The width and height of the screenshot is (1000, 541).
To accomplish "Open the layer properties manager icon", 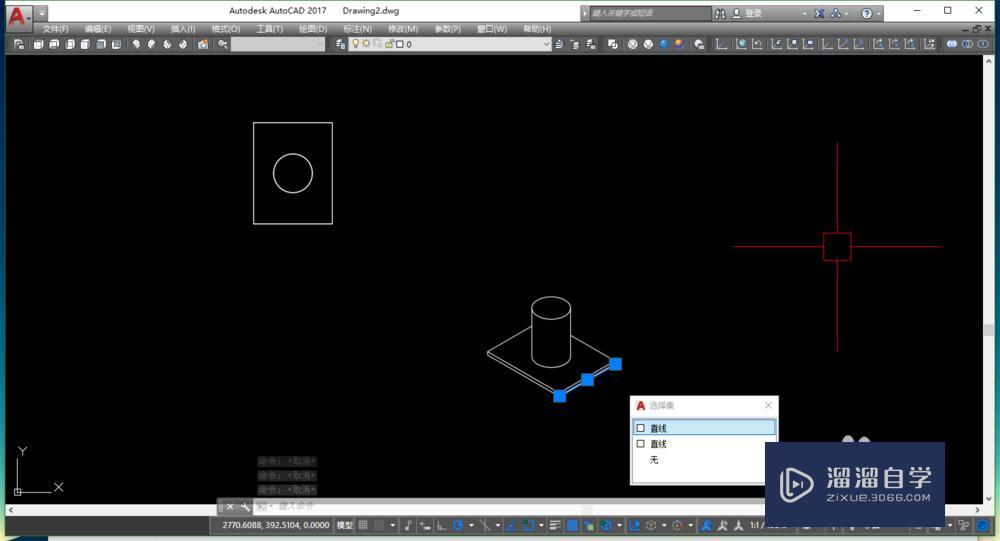I will pos(341,44).
